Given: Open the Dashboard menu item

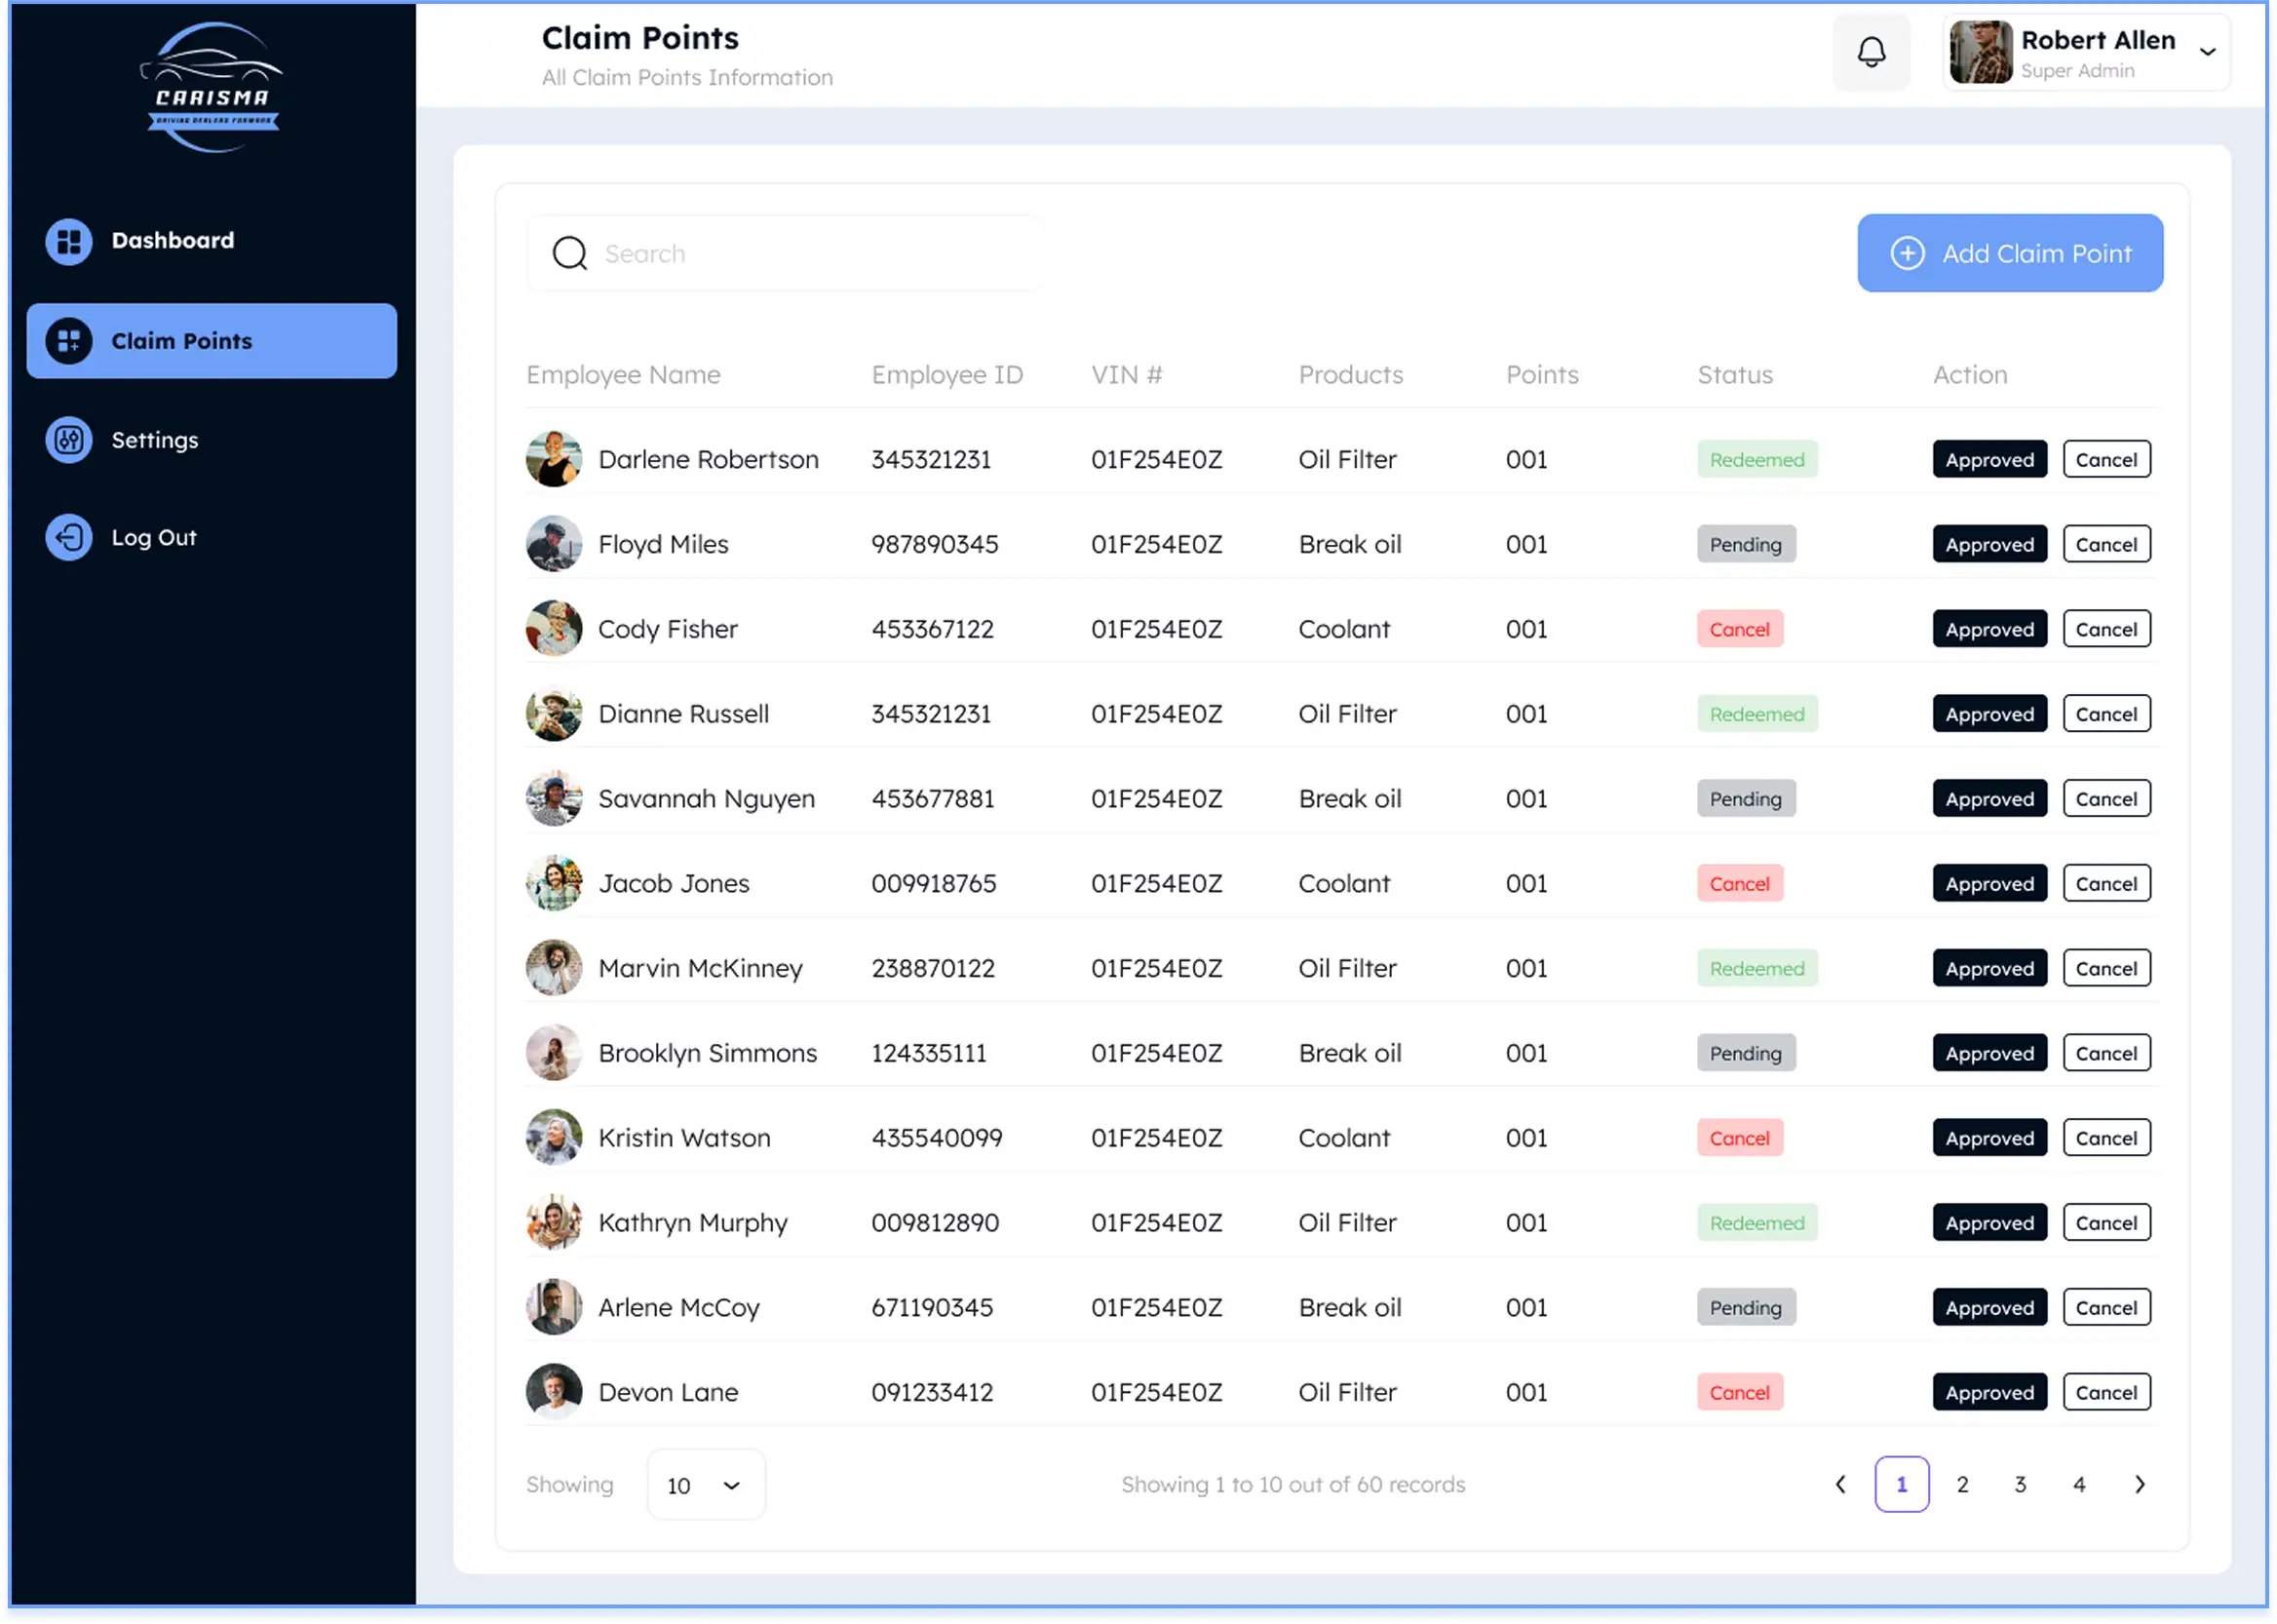Looking at the screenshot, I should (x=172, y=241).
